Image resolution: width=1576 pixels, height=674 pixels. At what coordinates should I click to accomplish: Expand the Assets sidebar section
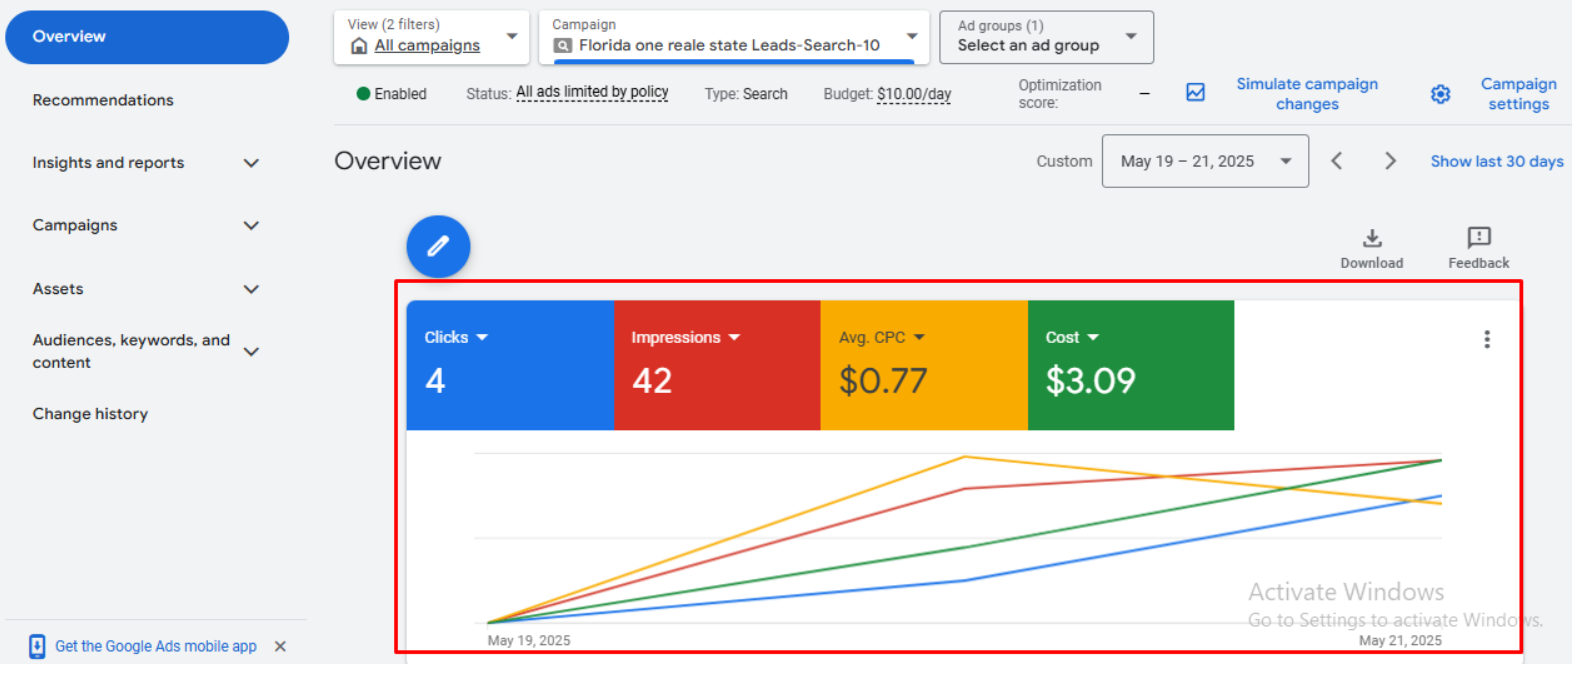click(x=251, y=289)
